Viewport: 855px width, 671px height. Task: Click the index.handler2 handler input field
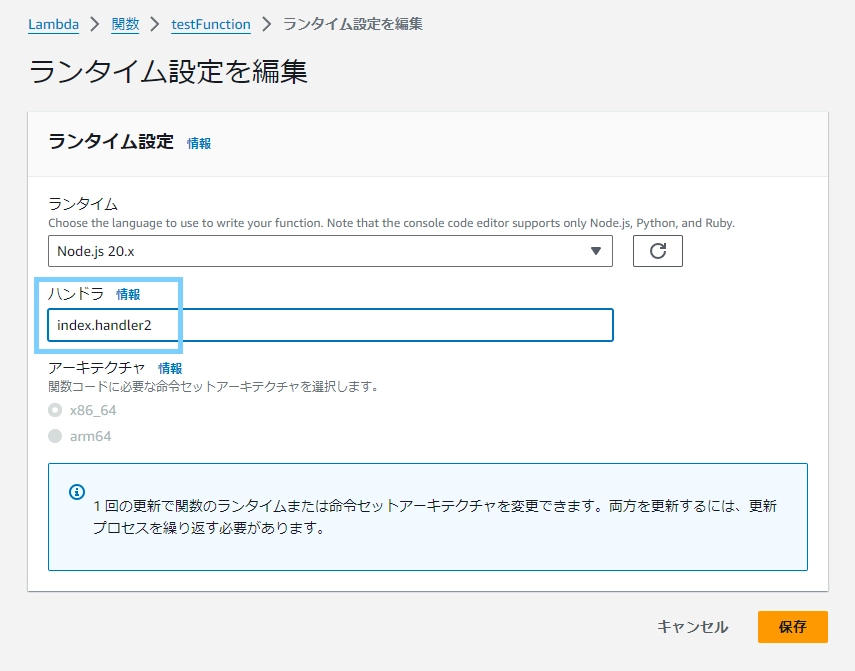pyautogui.click(x=330, y=325)
